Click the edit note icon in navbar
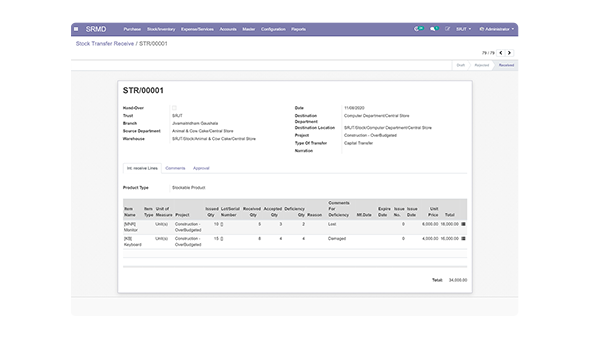Screen dimensions: 590x360 pos(447,29)
